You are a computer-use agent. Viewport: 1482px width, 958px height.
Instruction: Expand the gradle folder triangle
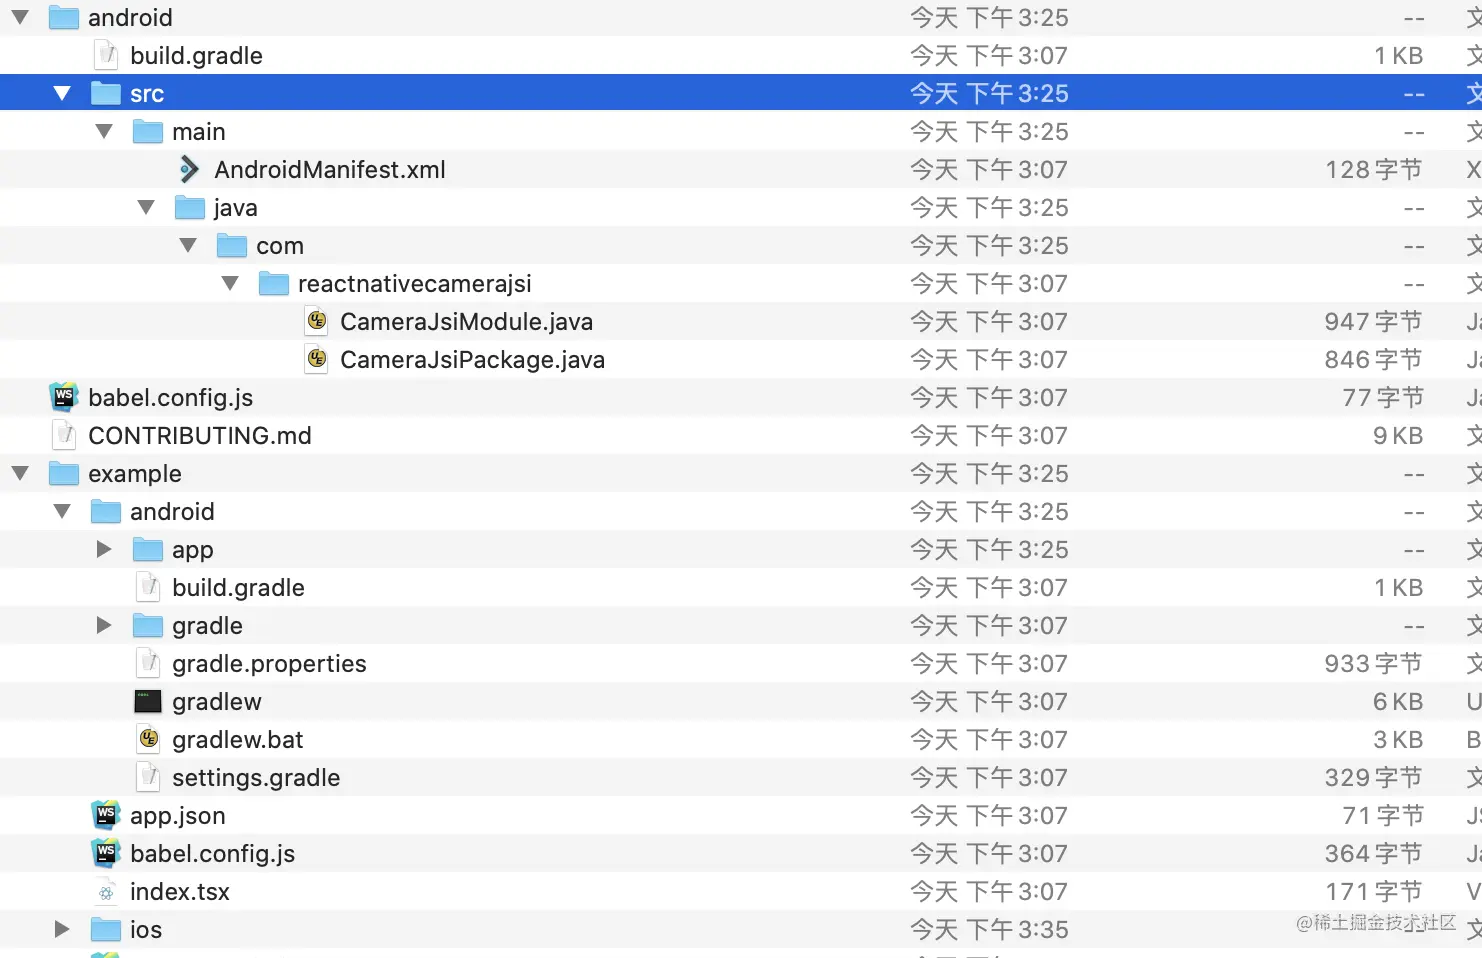[x=104, y=625]
